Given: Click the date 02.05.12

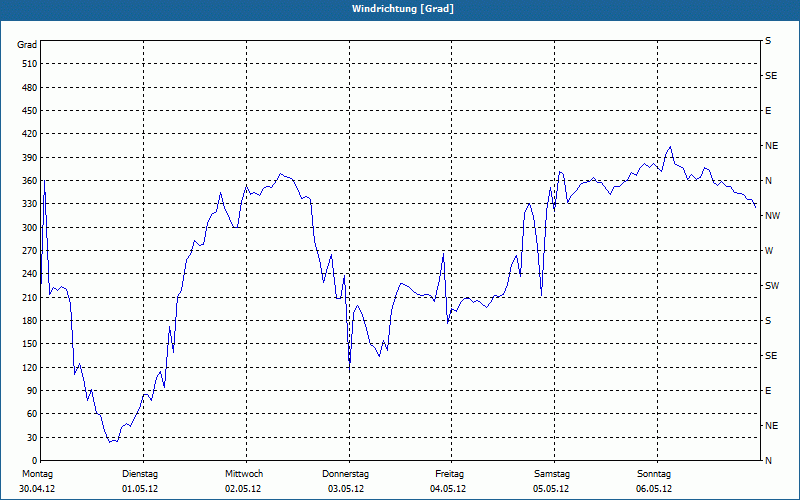Looking at the screenshot, I should [243, 489].
